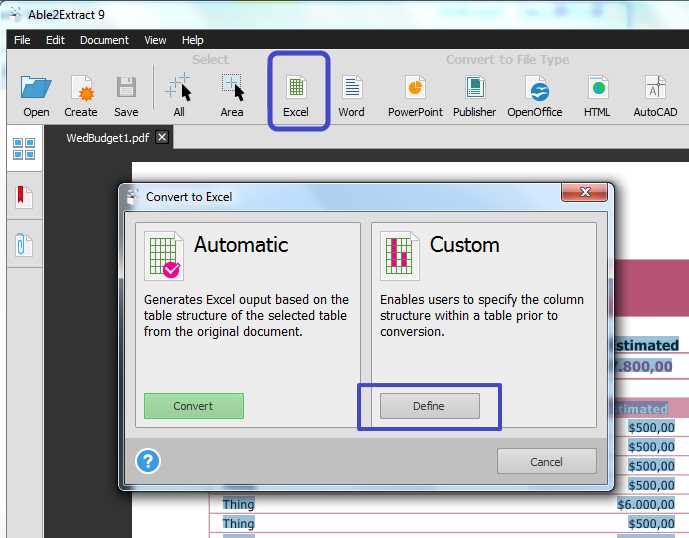Screen dimensions: 689x538
Task: Convert to HTML via toolbar icon
Action: coord(597,96)
